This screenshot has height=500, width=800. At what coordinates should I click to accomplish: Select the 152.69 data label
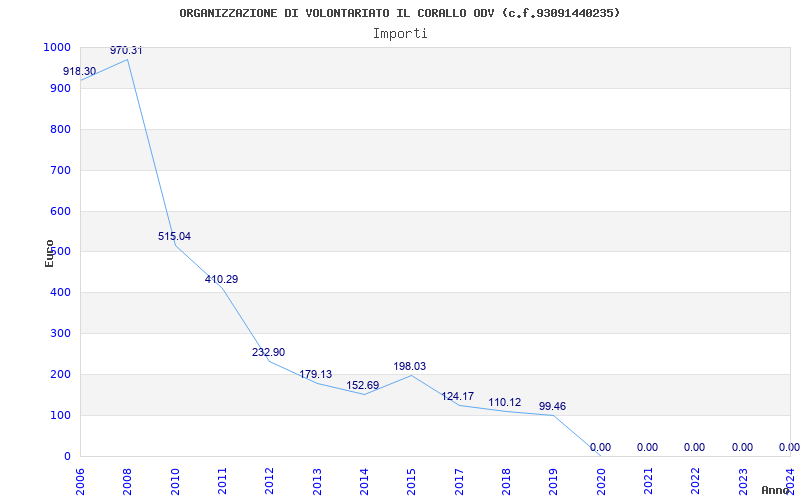pos(363,385)
